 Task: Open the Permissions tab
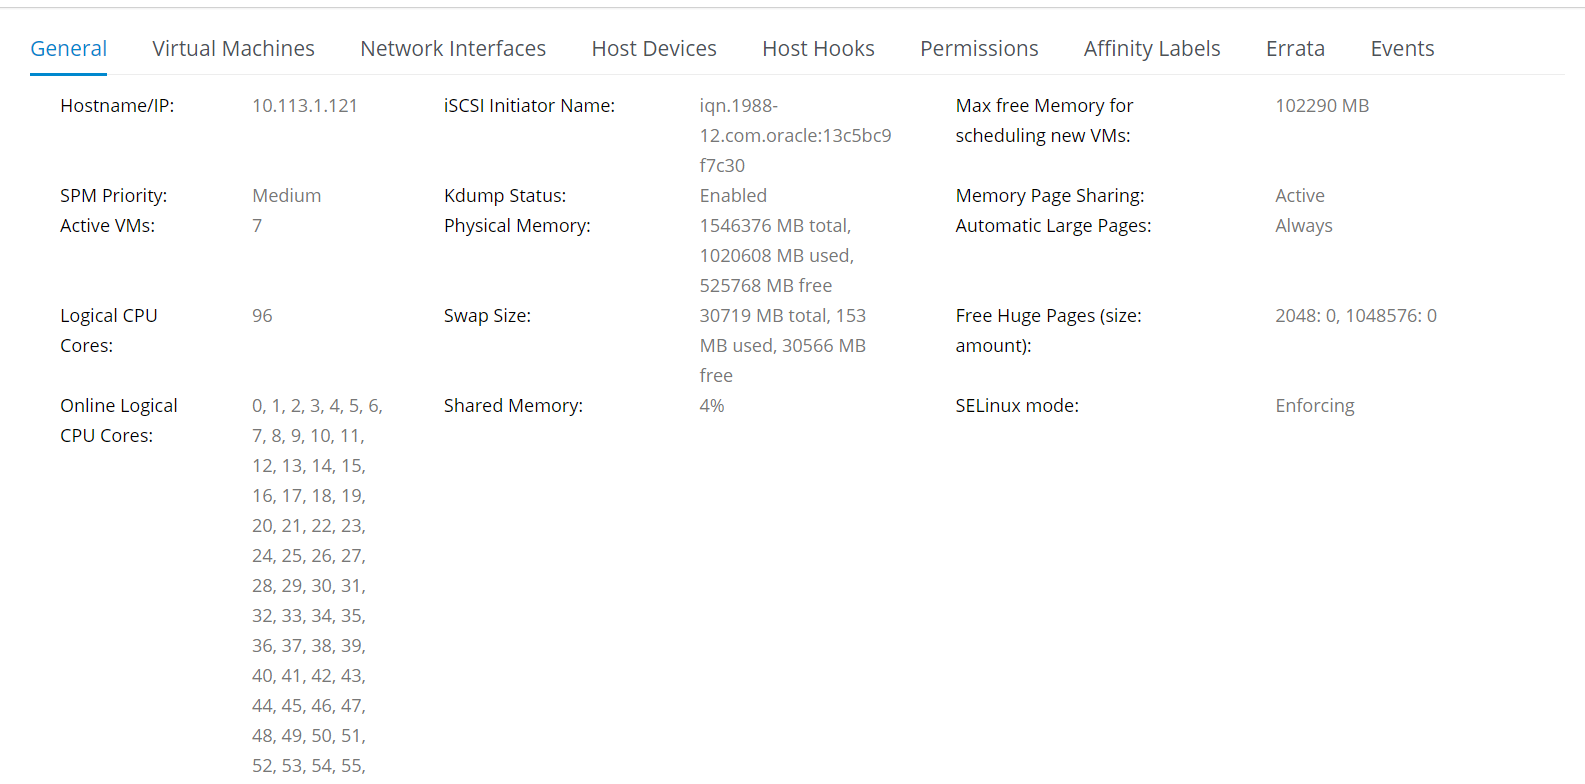click(x=979, y=48)
